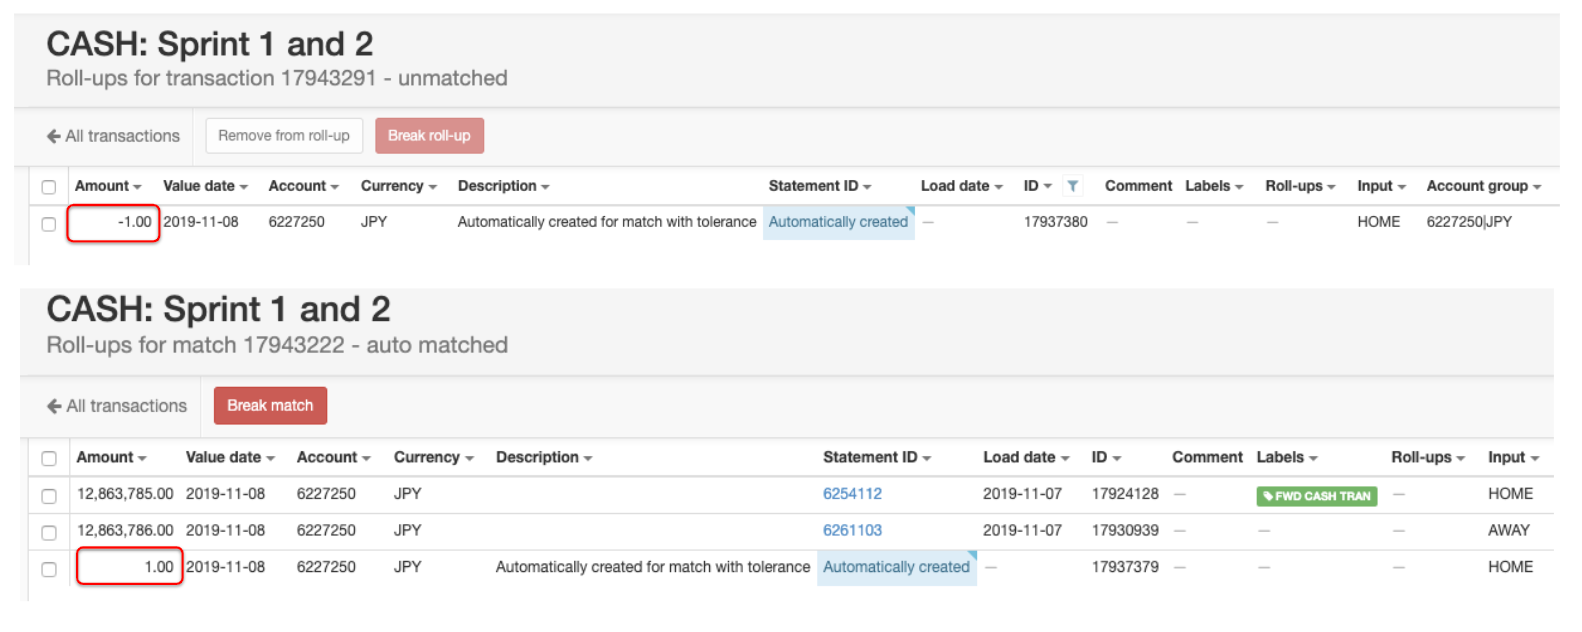1582x632 pixels.
Task: Open Account column menu in unmatched table
Action: click(303, 186)
